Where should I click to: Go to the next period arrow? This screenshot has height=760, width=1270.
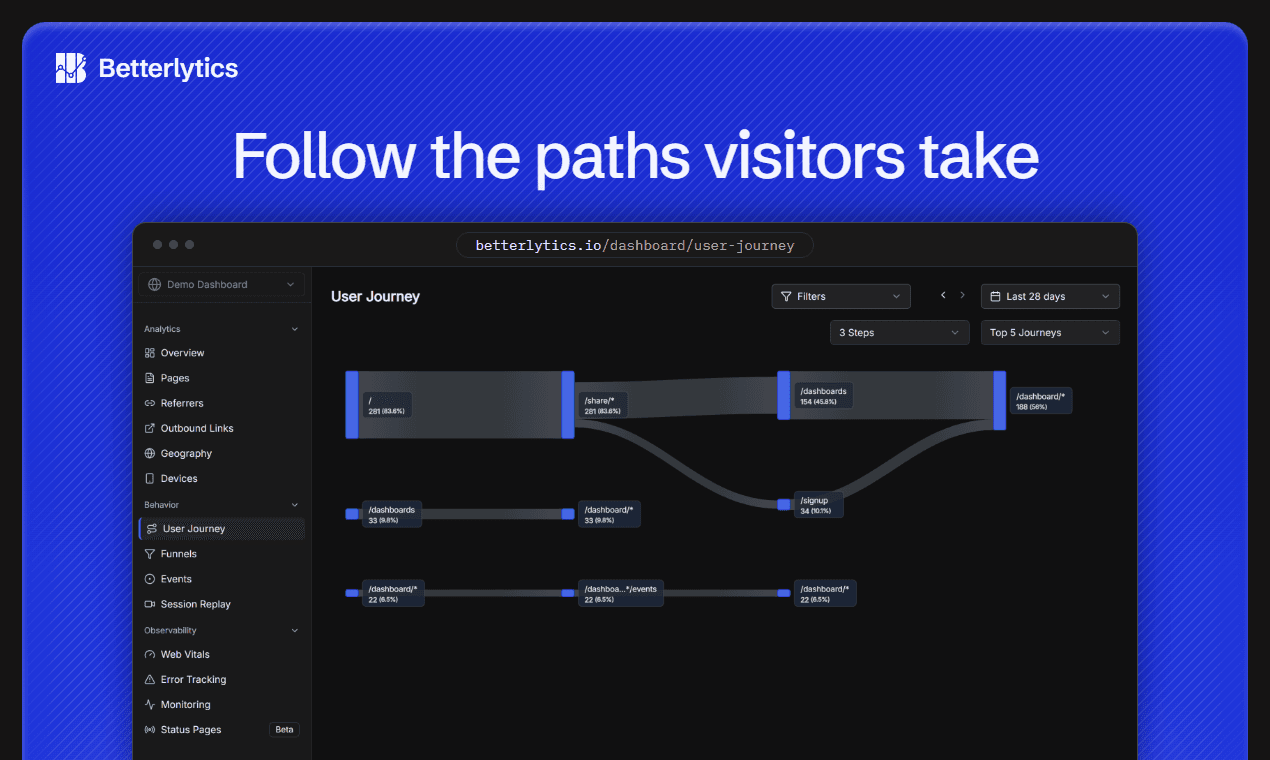tap(962, 296)
